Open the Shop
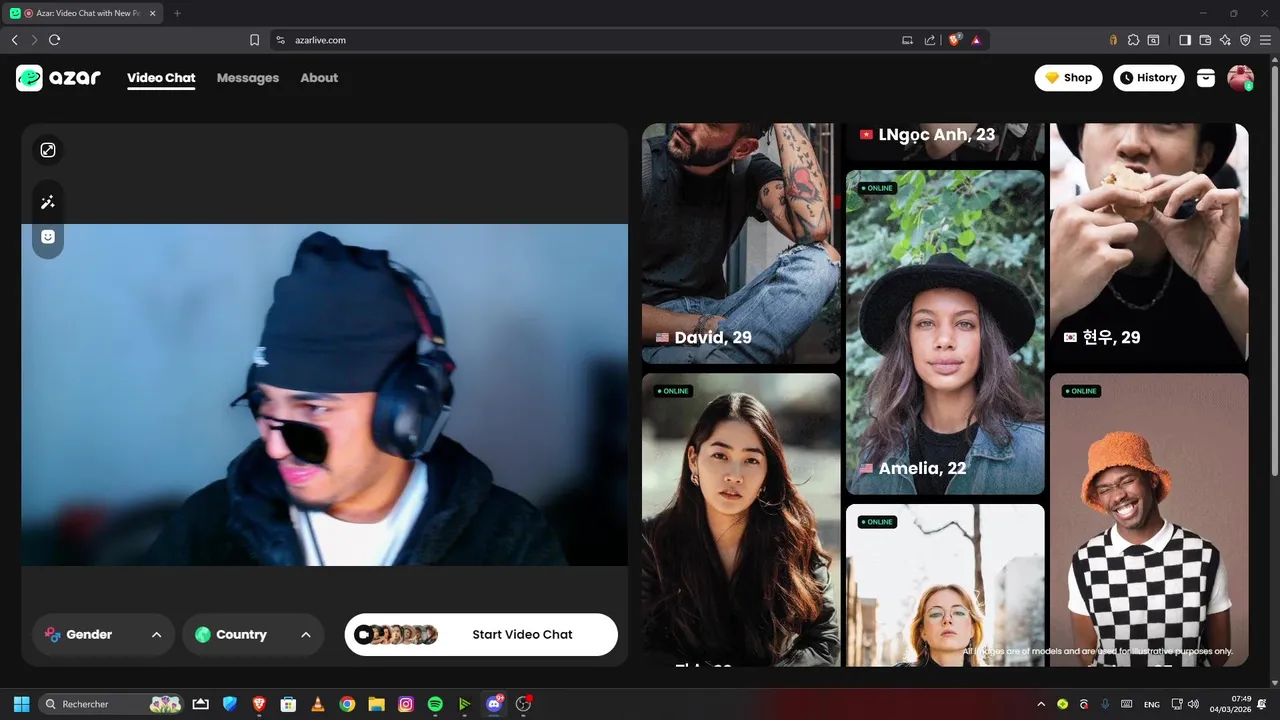Screen dimensions: 1280x720 point(1068,78)
